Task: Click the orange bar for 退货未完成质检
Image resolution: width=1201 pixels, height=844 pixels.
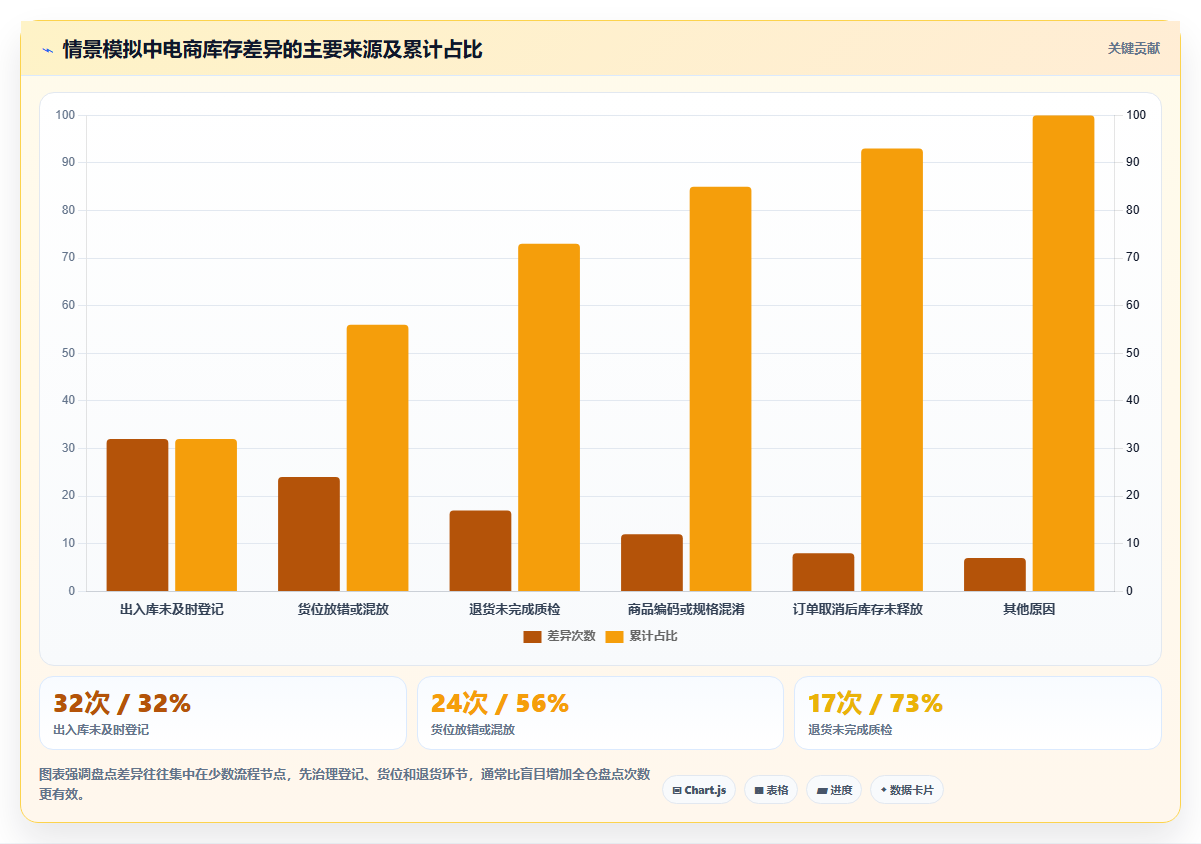Action: click(549, 417)
